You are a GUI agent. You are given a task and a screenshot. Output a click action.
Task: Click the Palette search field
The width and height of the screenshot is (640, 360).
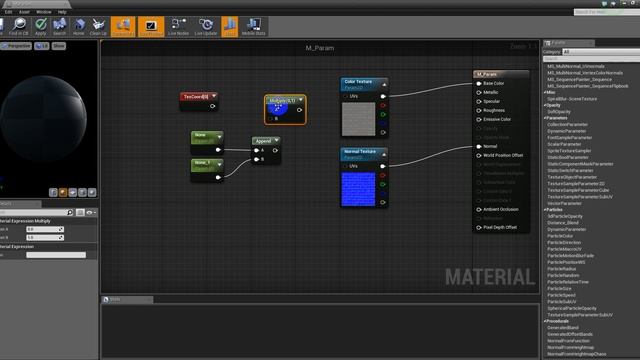click(x=591, y=59)
